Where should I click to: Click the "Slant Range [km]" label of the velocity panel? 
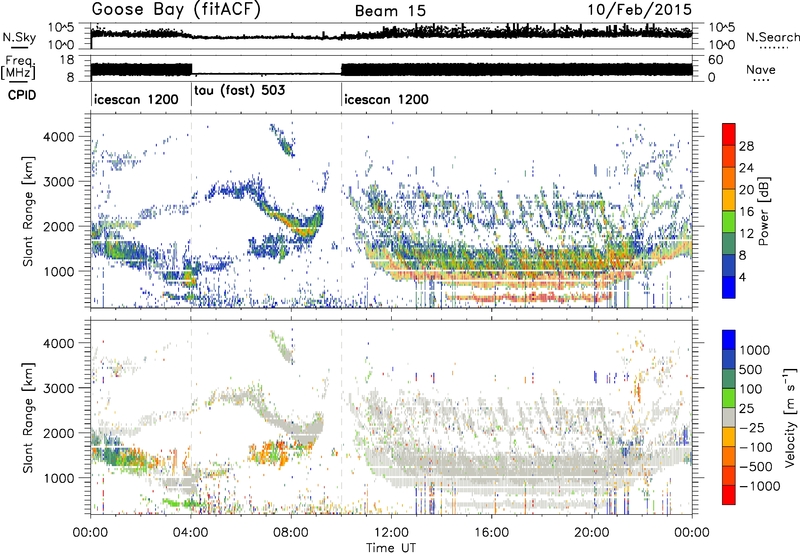click(x=28, y=418)
